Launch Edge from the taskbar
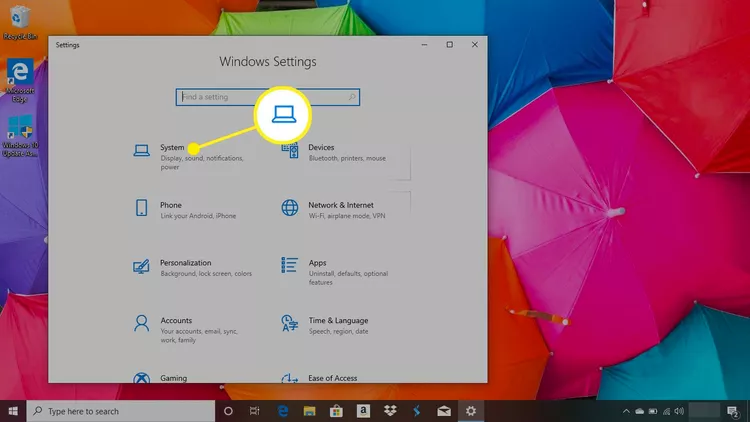The height and width of the screenshot is (422, 750). tap(283, 411)
